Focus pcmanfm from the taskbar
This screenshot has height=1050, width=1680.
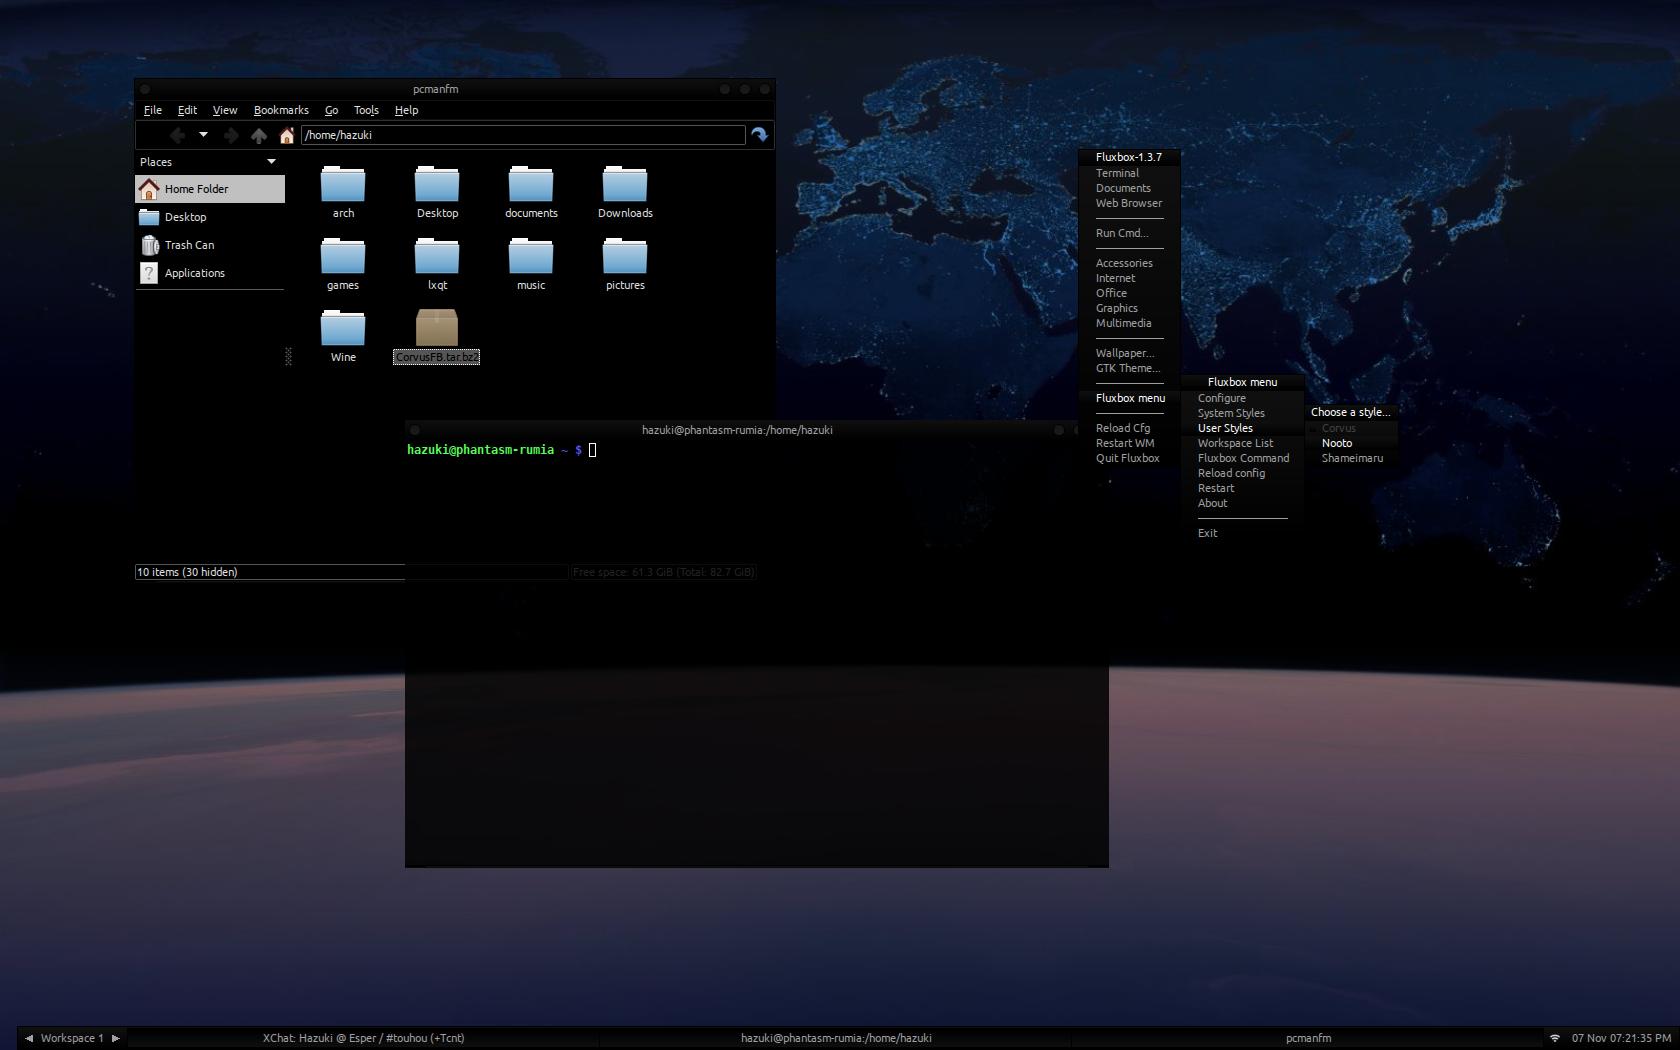coord(1307,1038)
